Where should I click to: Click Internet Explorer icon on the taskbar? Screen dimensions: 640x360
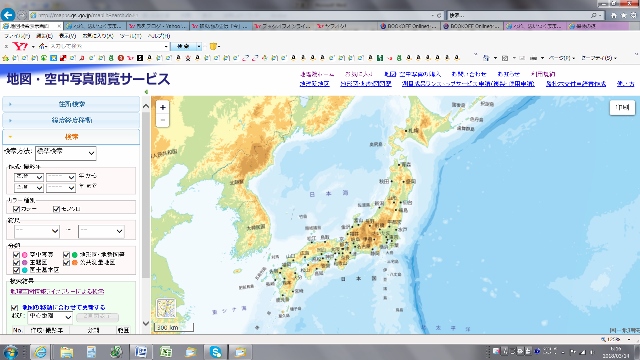click(40, 352)
